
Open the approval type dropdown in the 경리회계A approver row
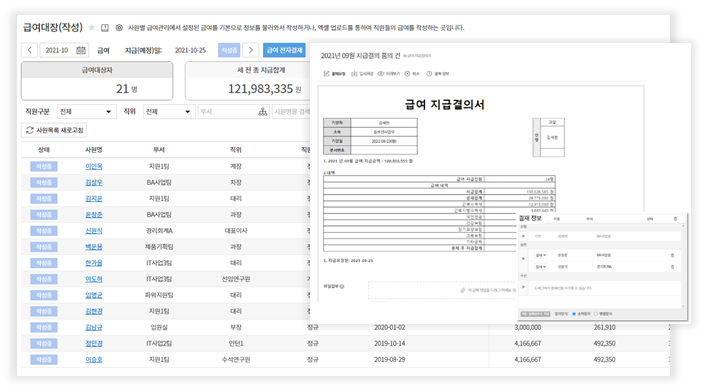pos(541,267)
